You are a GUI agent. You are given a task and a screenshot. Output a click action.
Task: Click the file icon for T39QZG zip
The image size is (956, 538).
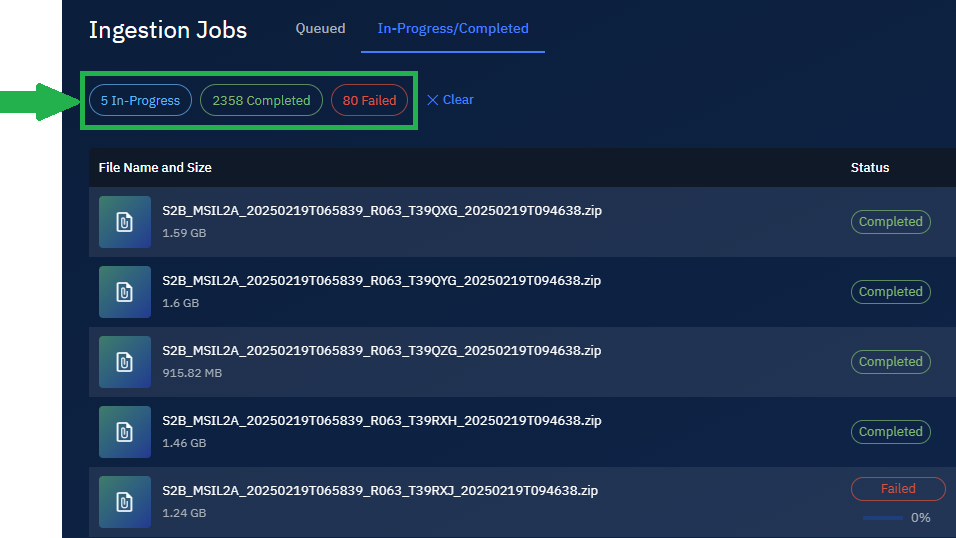125,362
